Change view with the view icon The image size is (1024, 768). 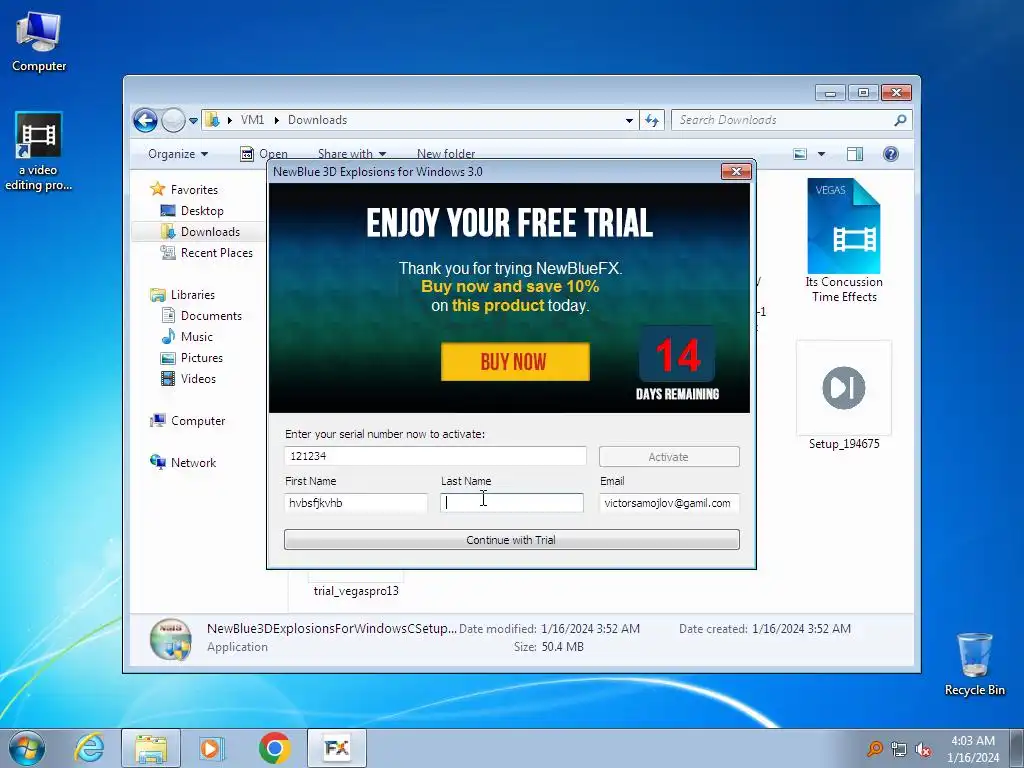[x=800, y=154]
